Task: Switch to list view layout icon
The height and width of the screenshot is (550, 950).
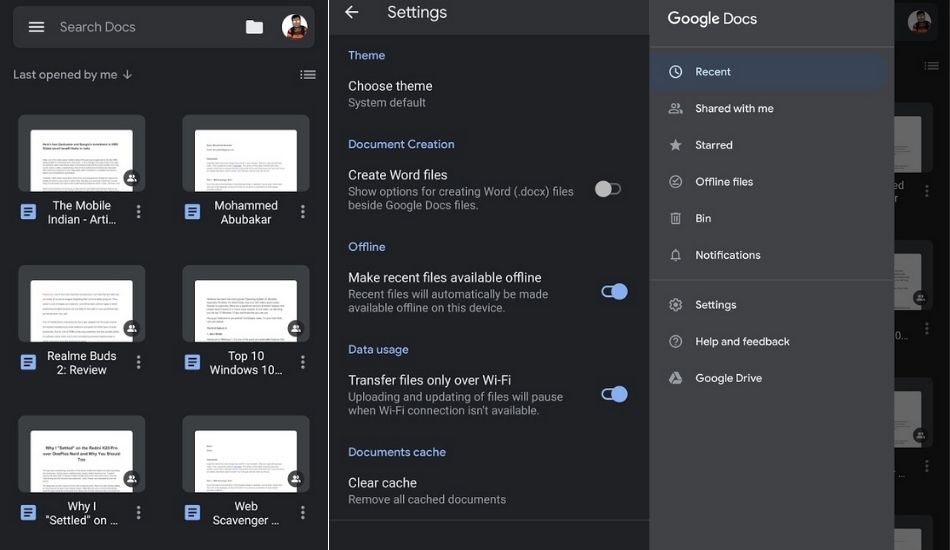Action: click(308, 75)
